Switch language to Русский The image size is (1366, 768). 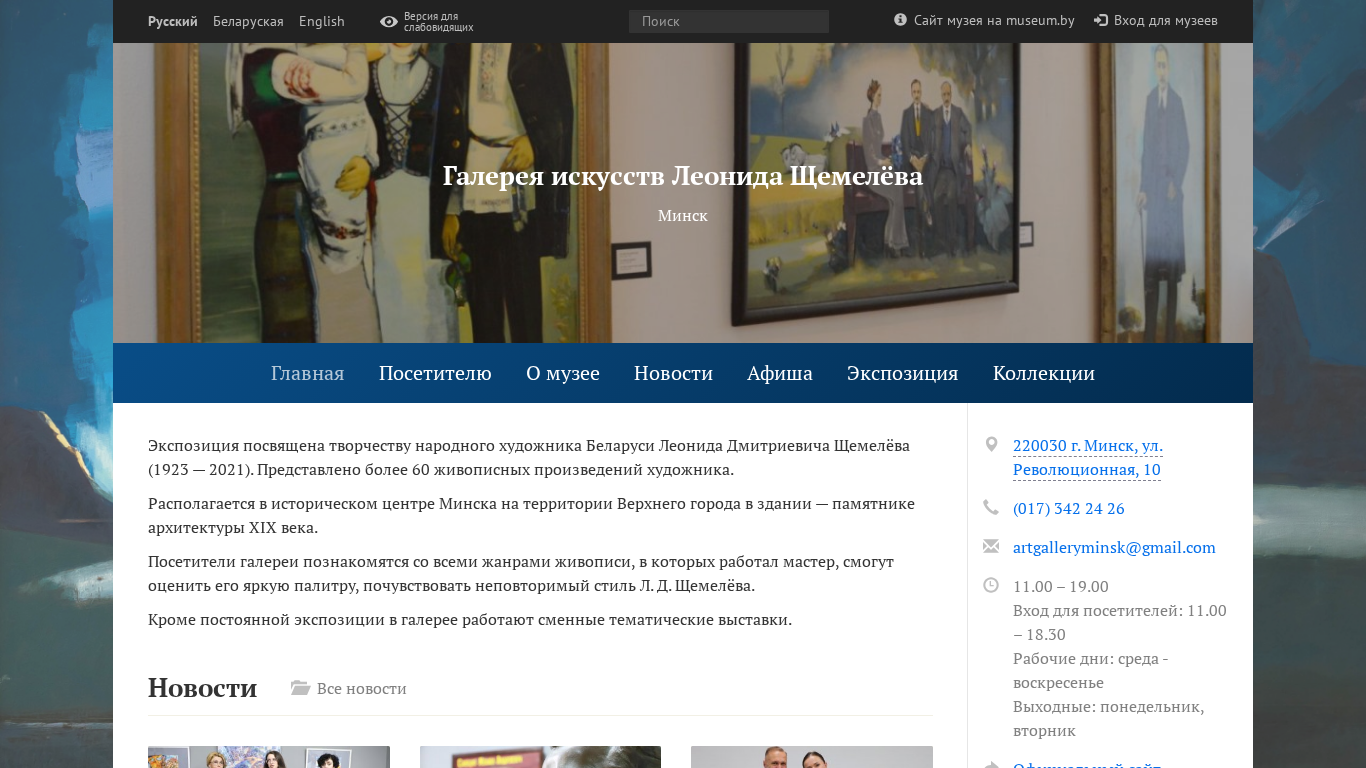click(173, 21)
